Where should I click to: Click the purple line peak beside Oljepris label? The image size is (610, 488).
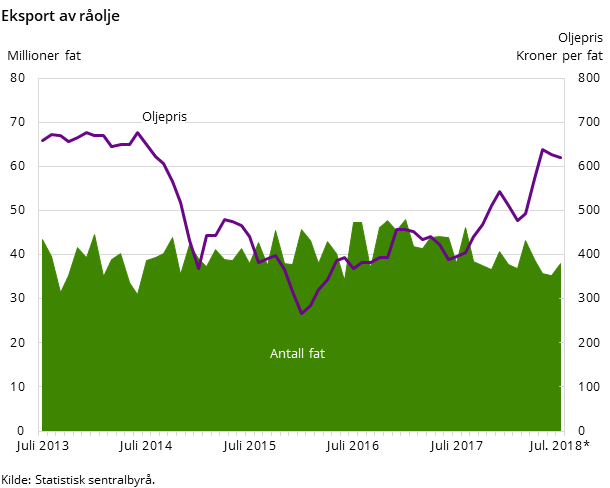tap(138, 132)
